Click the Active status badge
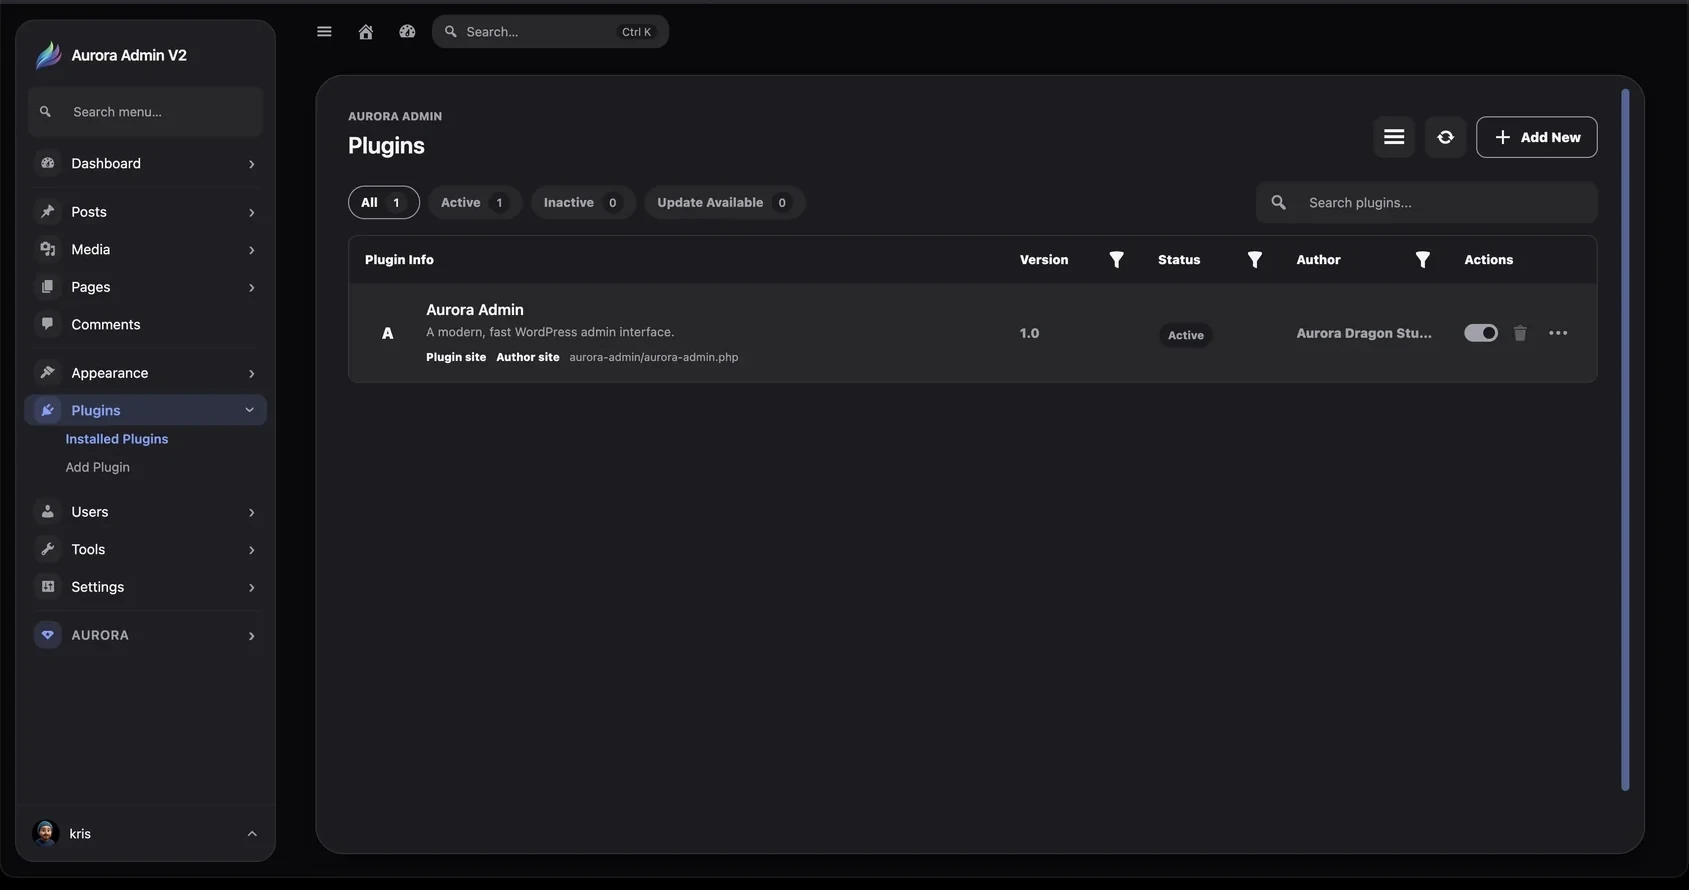The height and width of the screenshot is (890, 1689). pyautogui.click(x=1186, y=335)
